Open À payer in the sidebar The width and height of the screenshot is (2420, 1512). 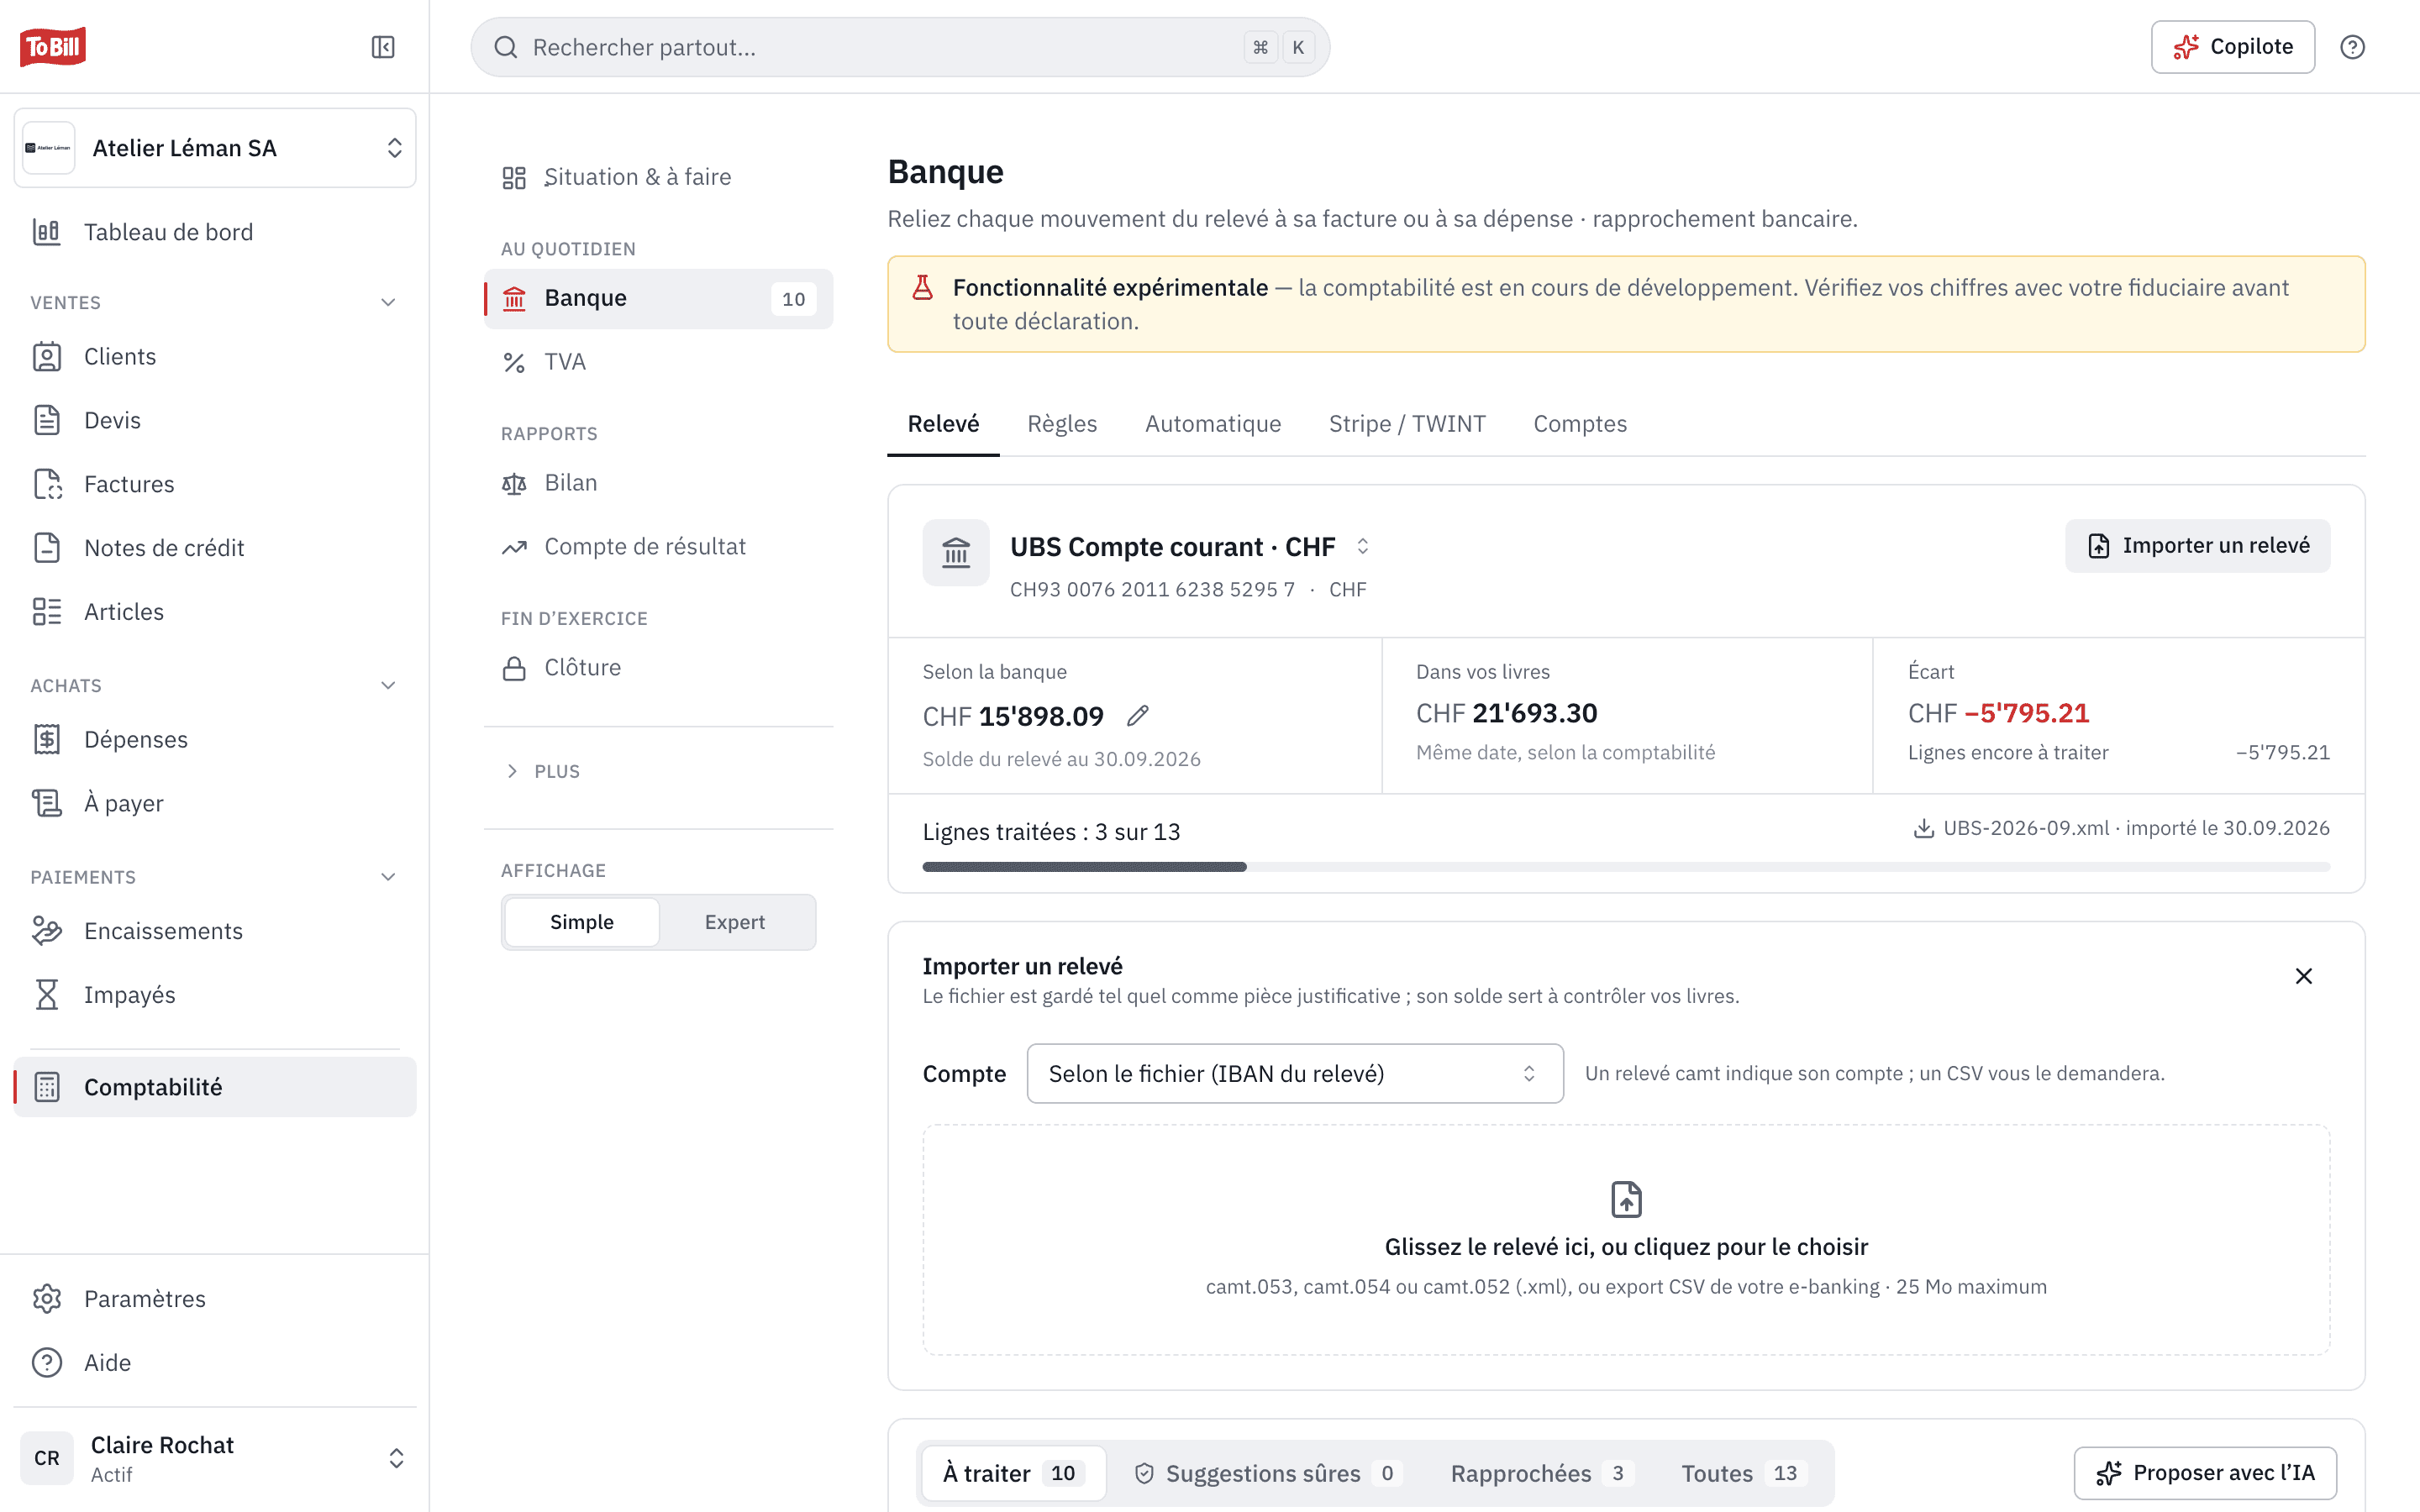[x=215, y=803]
